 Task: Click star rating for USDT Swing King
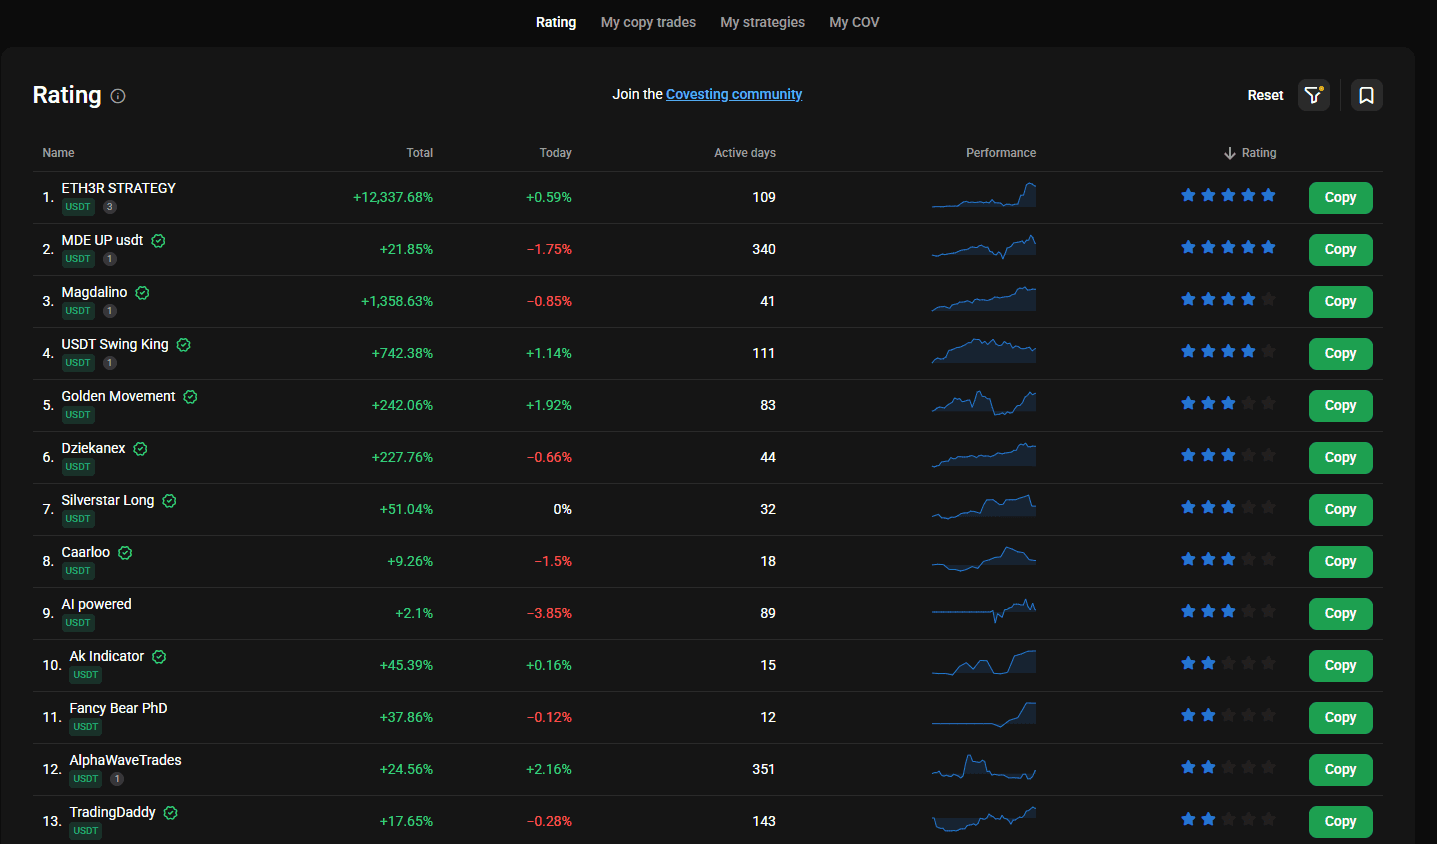[1228, 351]
